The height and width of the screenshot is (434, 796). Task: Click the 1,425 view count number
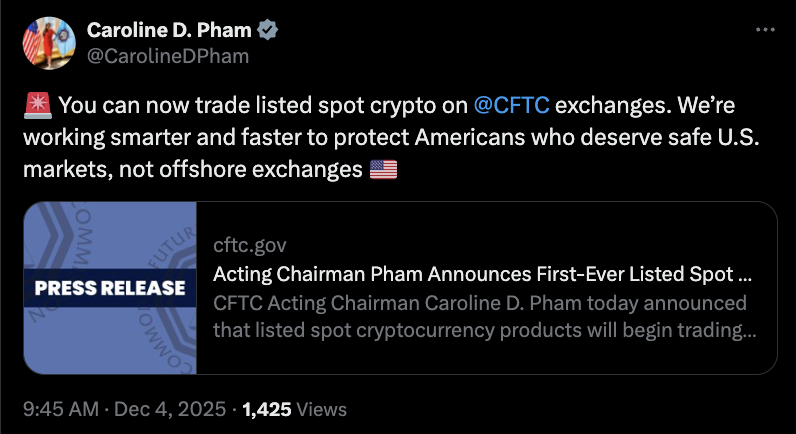click(265, 409)
